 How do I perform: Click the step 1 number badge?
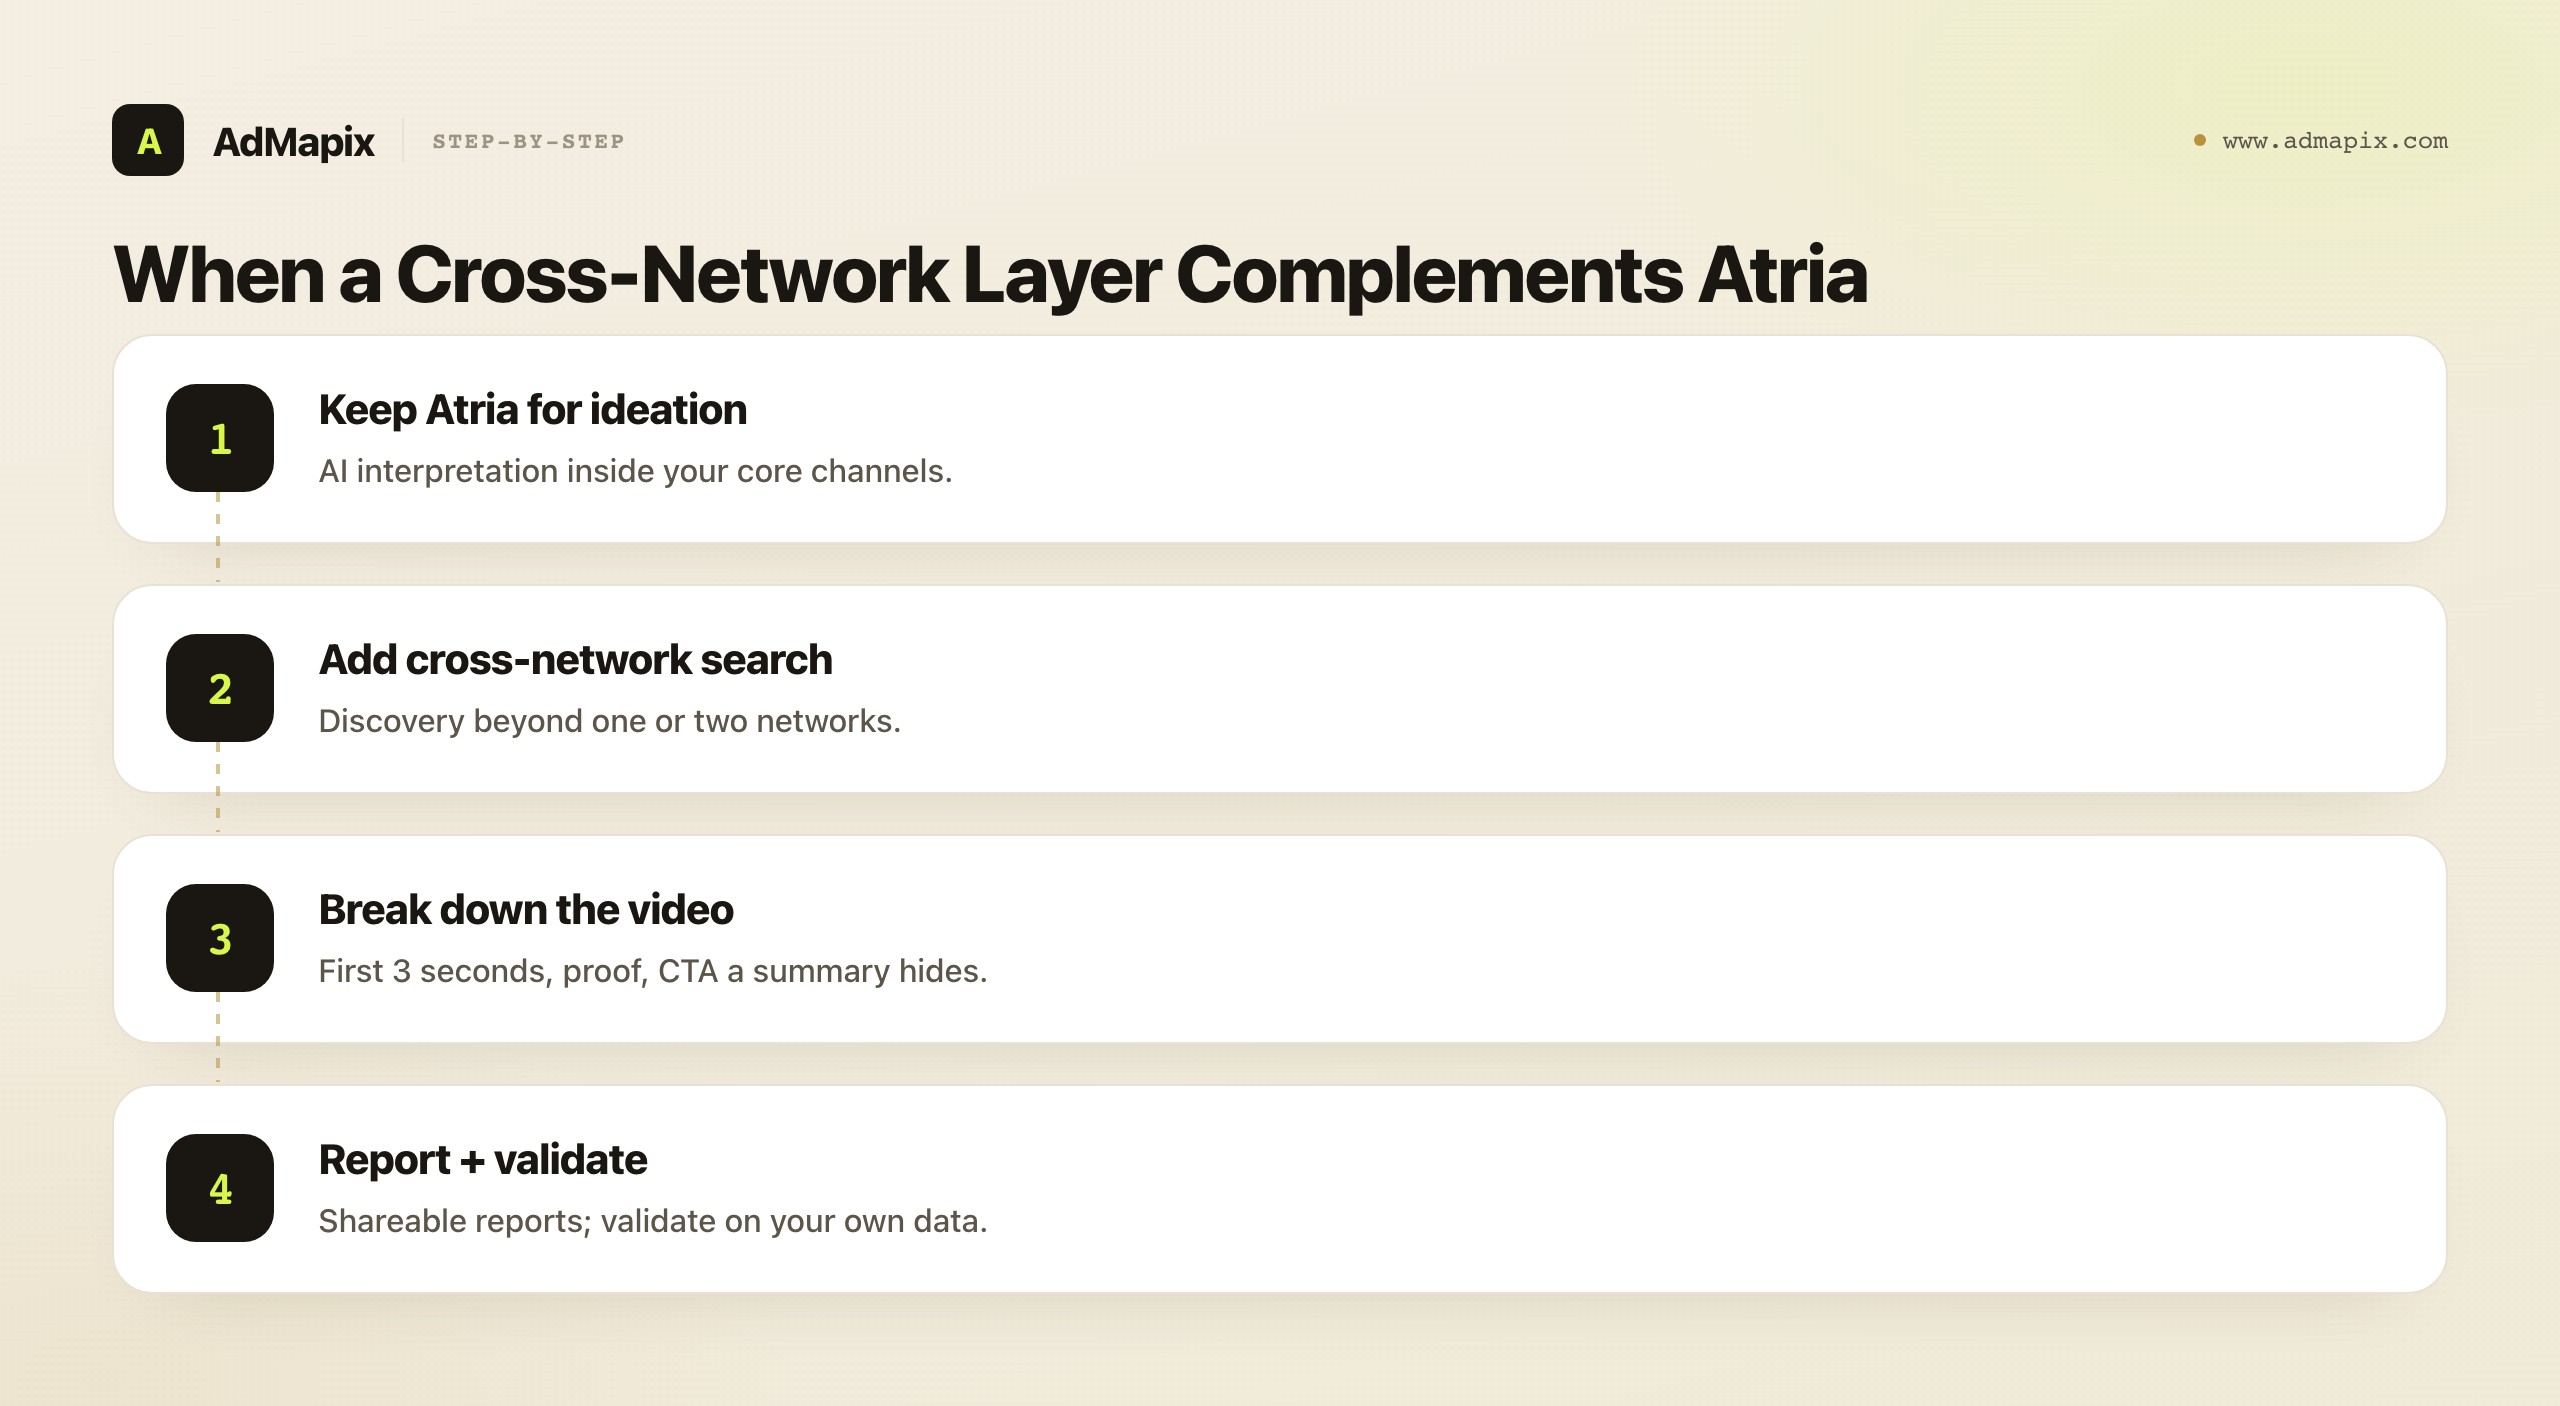point(220,438)
